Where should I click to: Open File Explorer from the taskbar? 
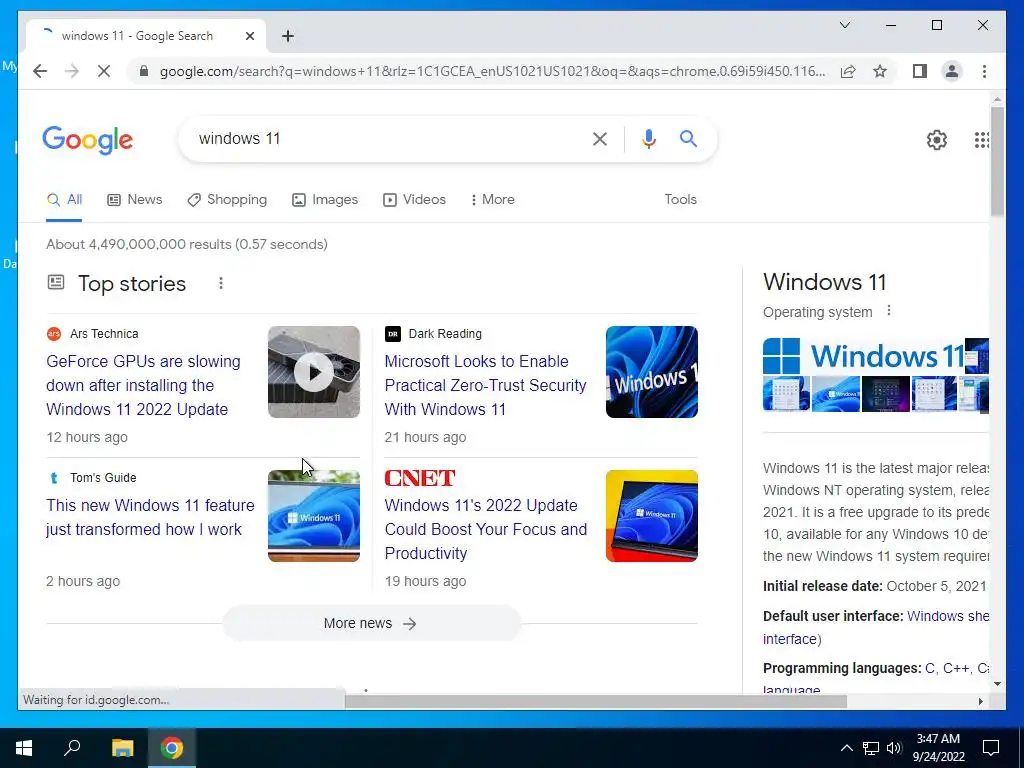point(122,748)
